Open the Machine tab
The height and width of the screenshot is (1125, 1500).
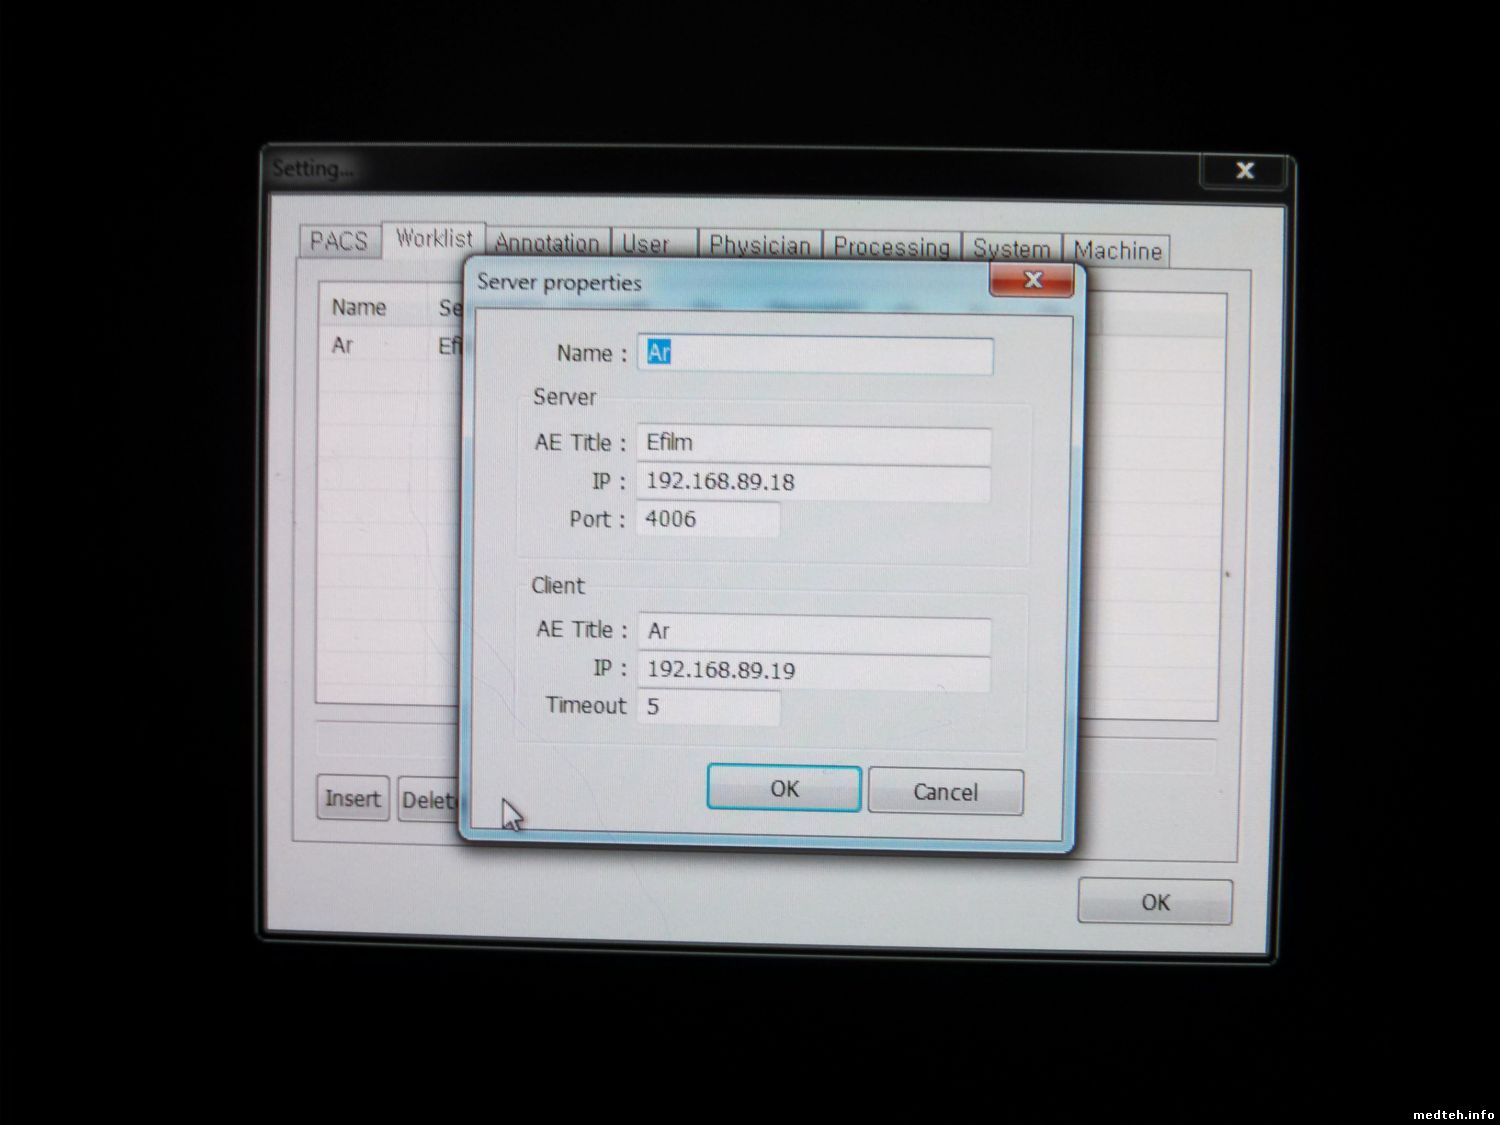tap(1117, 250)
